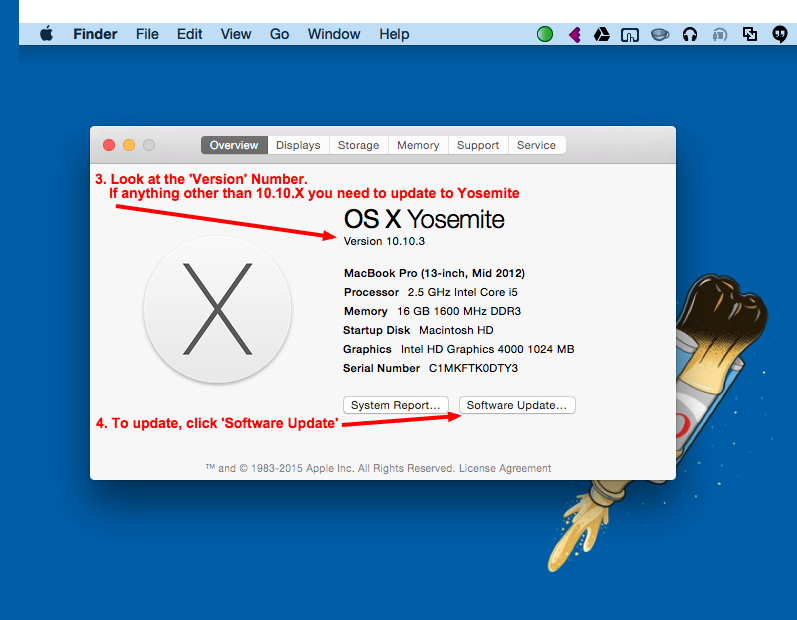Click the Macintosh HD startup disk value
Viewport: 797px width, 620px height.
coord(456,330)
